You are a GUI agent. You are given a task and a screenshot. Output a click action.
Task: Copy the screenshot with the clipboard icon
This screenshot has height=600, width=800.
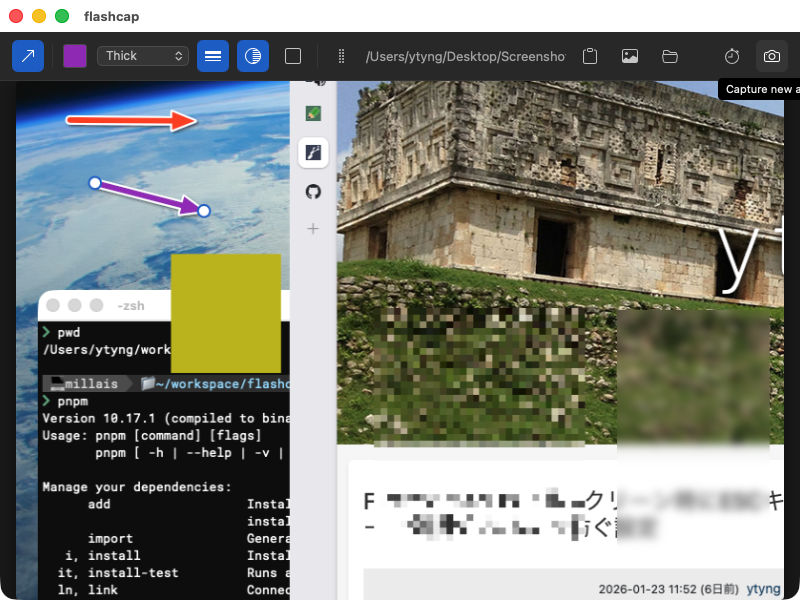(x=590, y=56)
